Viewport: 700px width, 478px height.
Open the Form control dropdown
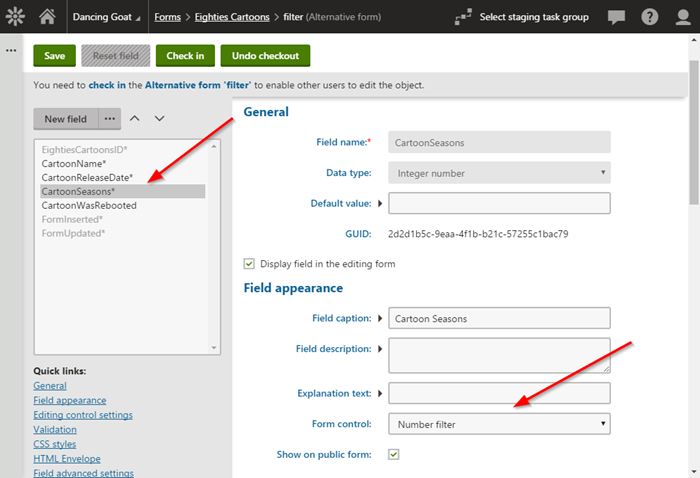(499, 424)
